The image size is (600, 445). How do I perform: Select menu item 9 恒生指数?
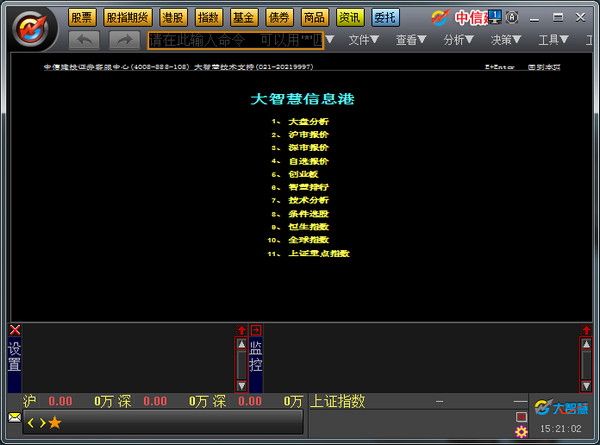[x=300, y=227]
